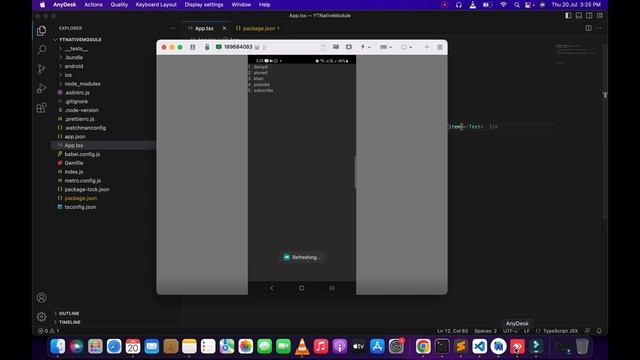Image resolution: width=640 pixels, height=360 pixels.
Task: Open package-lock.json in the explorer
Action: (87, 189)
